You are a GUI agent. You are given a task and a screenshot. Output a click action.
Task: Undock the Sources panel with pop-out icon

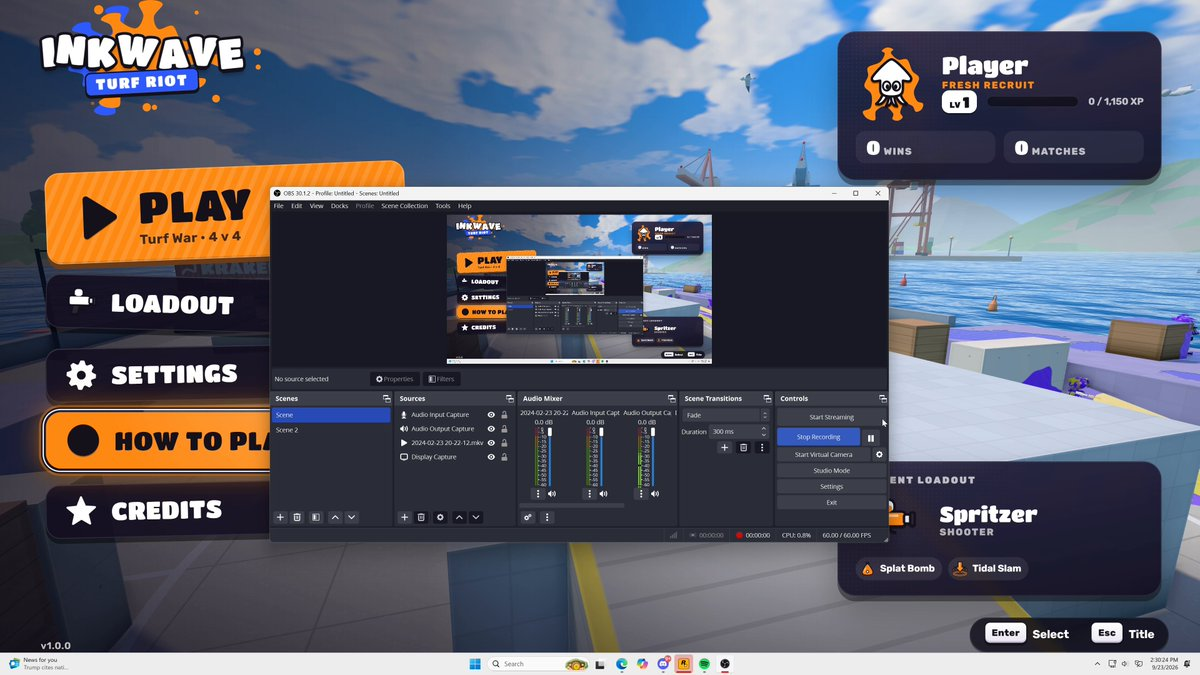click(509, 398)
